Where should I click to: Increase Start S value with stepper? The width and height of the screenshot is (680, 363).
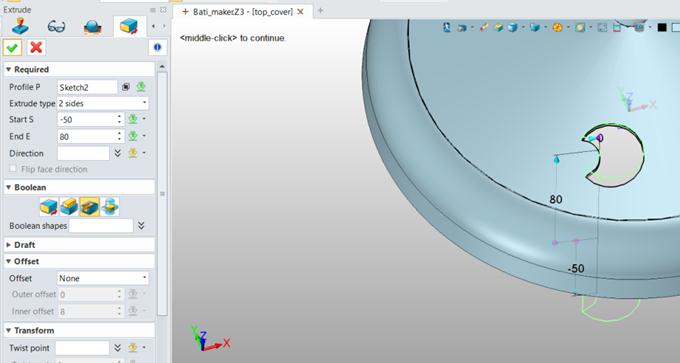click(x=120, y=116)
